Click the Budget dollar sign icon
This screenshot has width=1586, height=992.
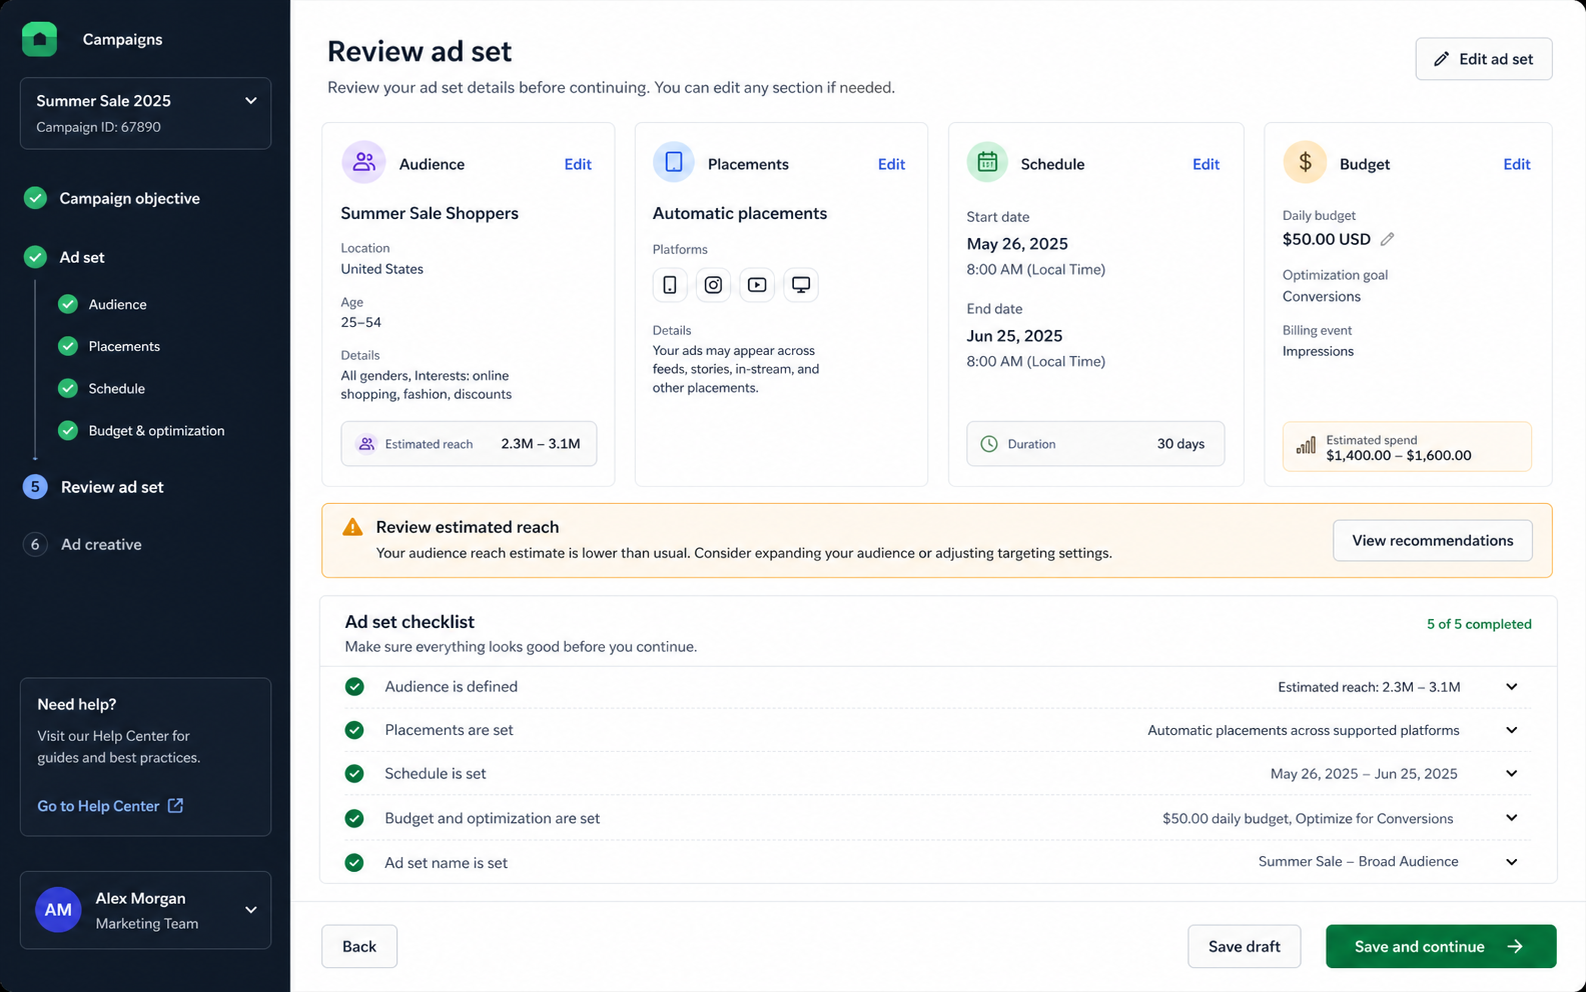1305,162
